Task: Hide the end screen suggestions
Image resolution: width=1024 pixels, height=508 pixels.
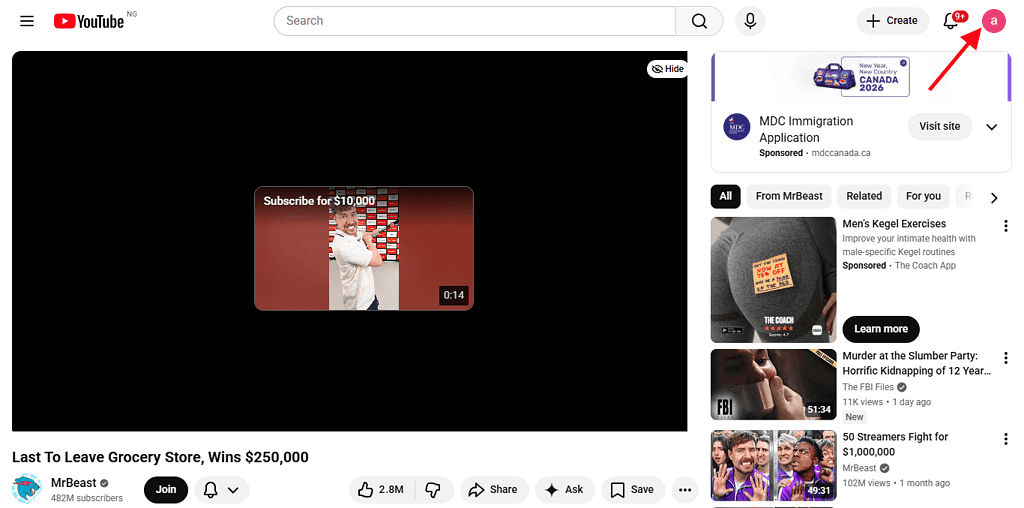Action: click(x=667, y=69)
